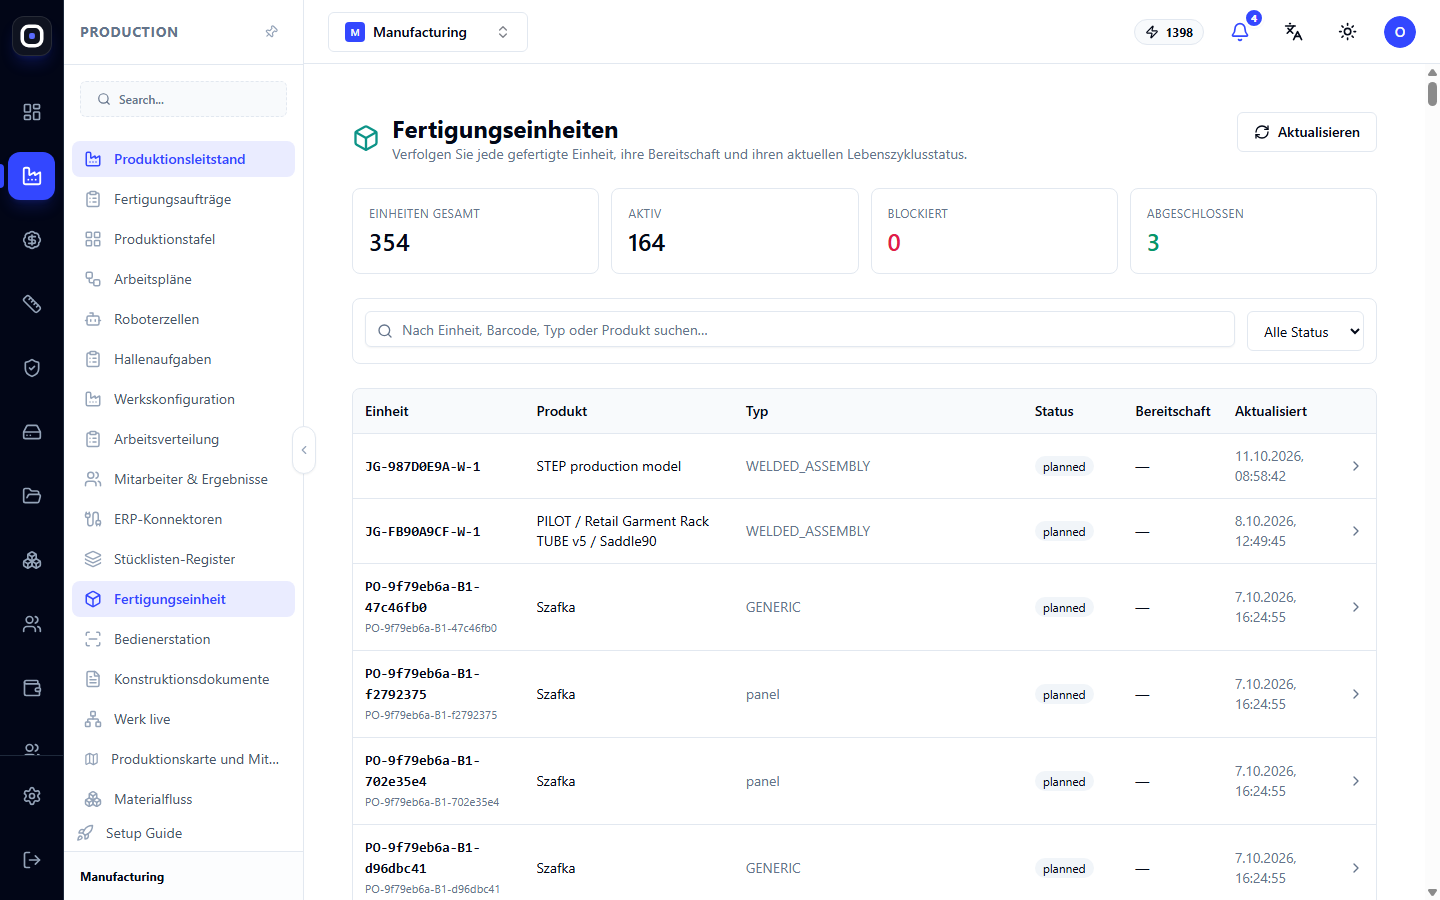Open ERP-Konnektoren
1440x900 pixels.
pos(183,519)
